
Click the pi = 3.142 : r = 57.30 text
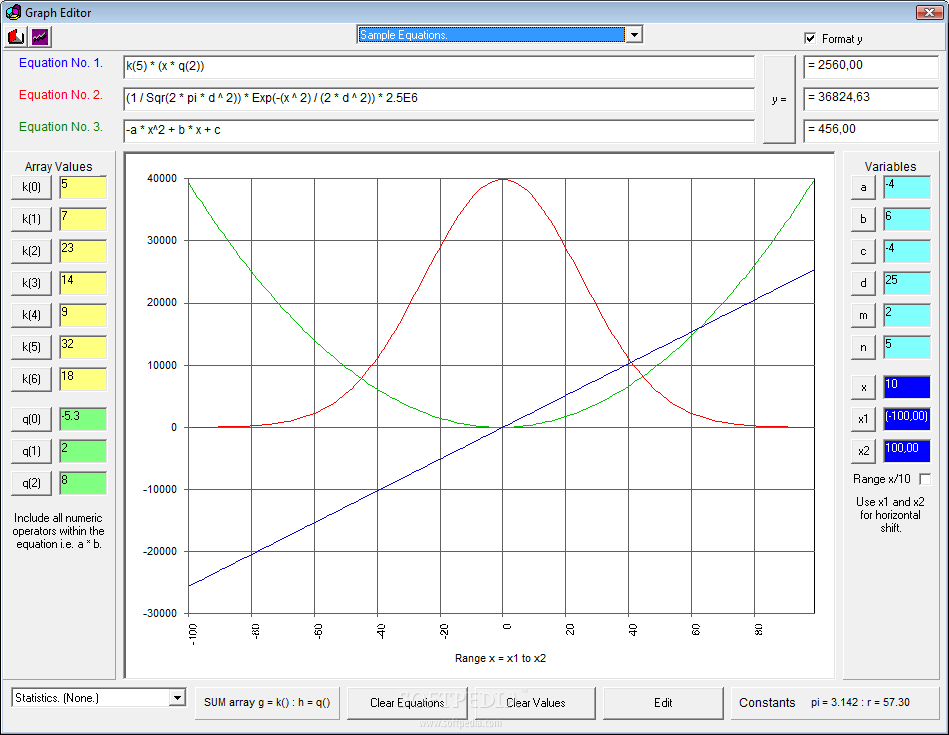pos(860,702)
